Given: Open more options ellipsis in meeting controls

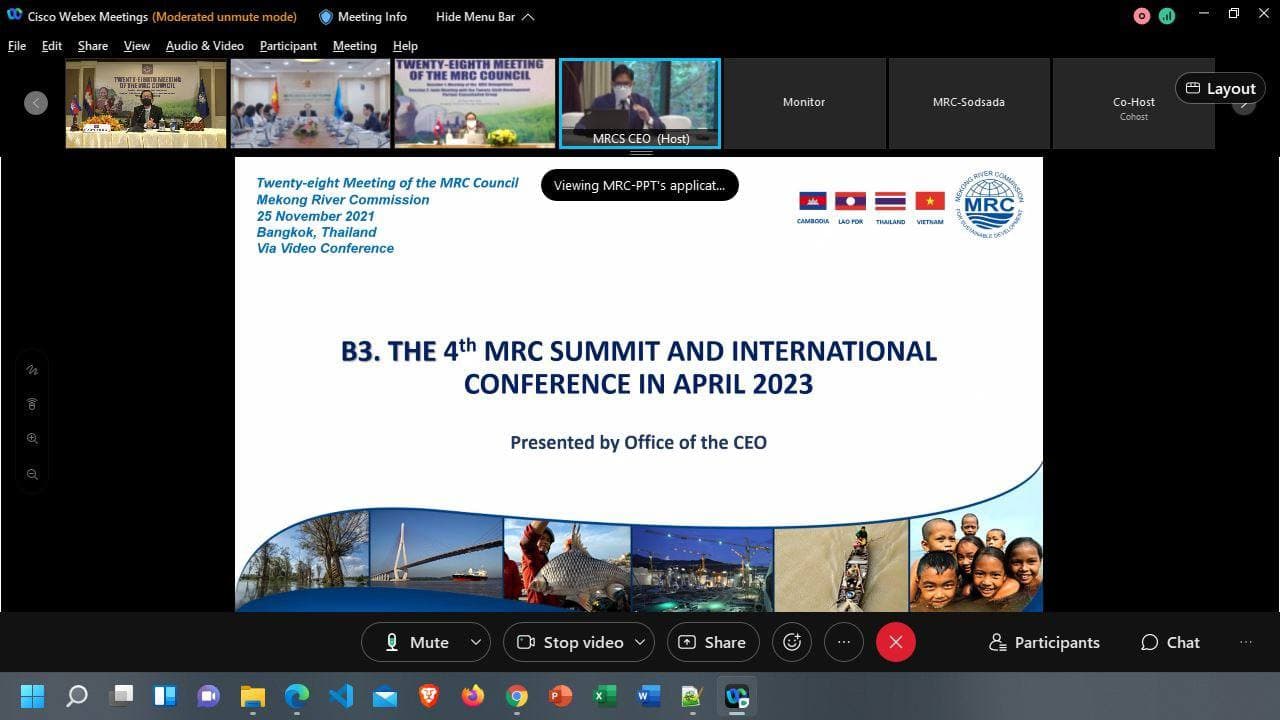Looking at the screenshot, I should pyautogui.click(x=844, y=642).
